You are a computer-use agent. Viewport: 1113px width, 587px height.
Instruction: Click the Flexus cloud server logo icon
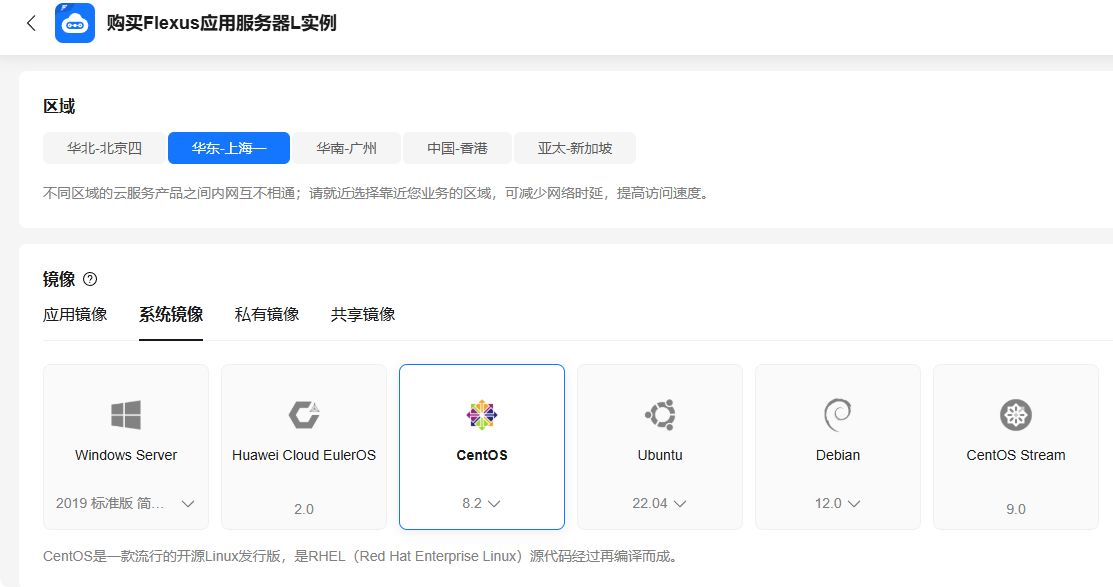[75, 23]
